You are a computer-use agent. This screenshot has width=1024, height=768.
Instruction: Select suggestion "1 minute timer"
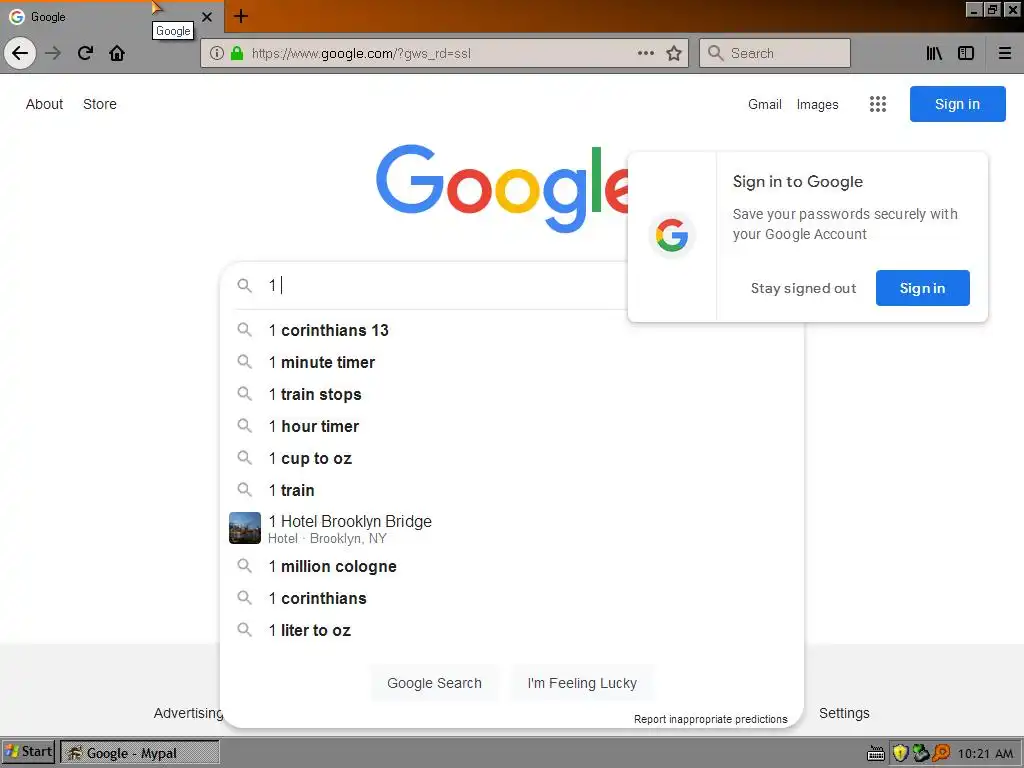(512, 362)
